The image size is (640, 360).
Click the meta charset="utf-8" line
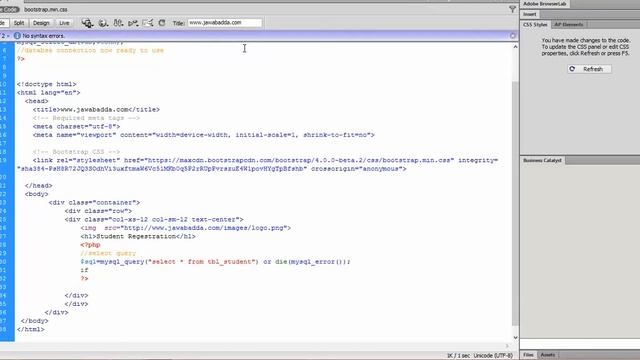76,127
